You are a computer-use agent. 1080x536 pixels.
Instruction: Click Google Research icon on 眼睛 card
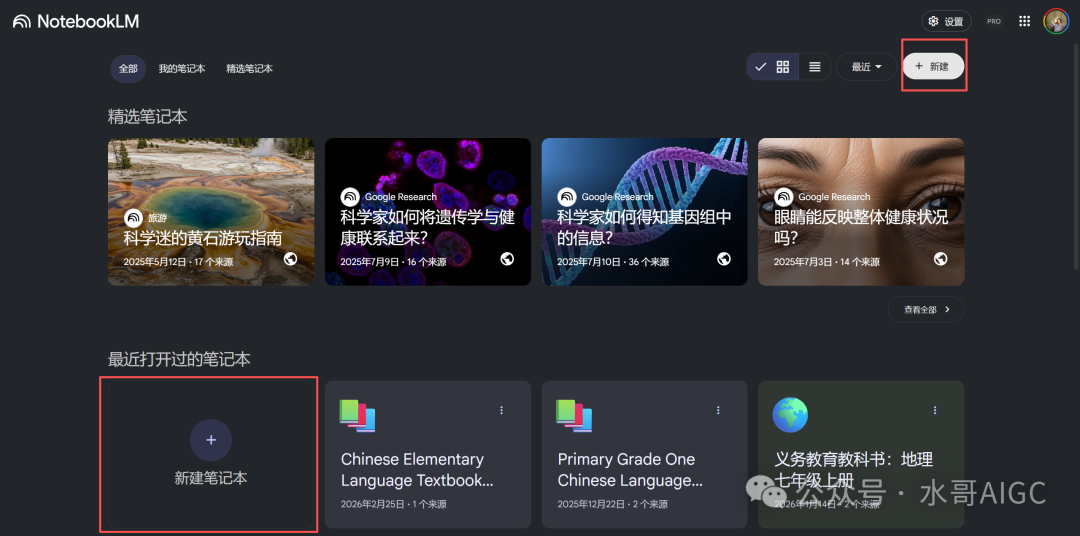point(784,197)
